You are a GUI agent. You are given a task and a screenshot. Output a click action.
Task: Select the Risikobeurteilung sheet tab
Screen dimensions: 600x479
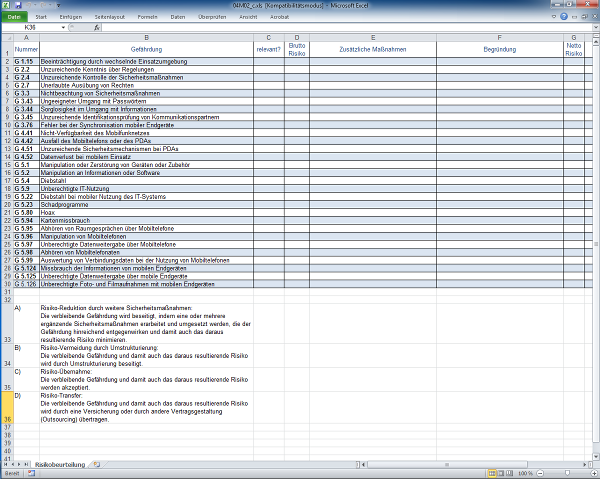point(60,465)
